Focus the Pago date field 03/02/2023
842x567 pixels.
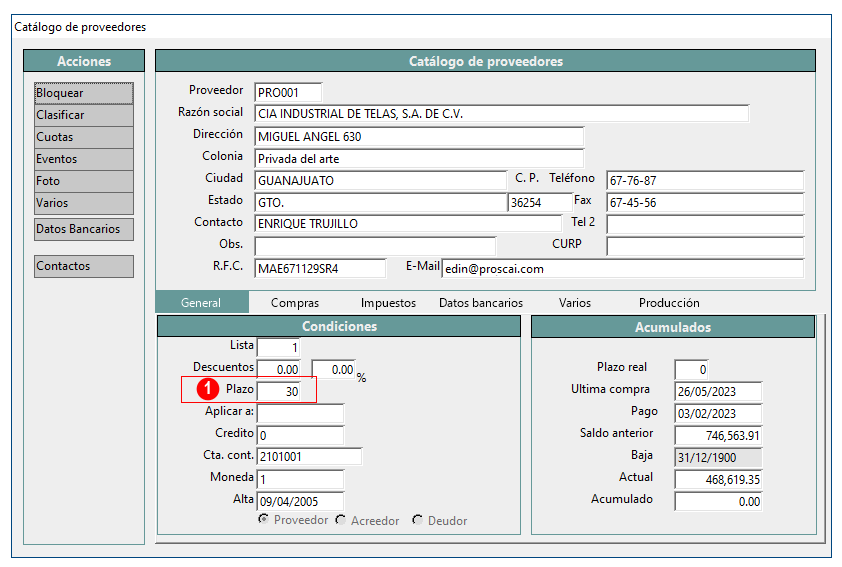[x=718, y=413]
